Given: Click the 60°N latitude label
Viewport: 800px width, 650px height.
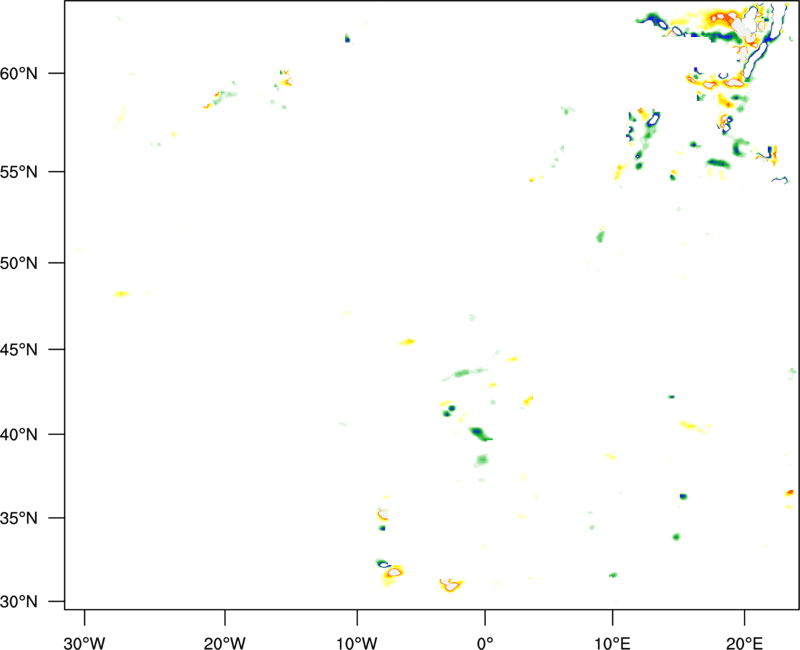Looking at the screenshot, I should click(x=19, y=74).
